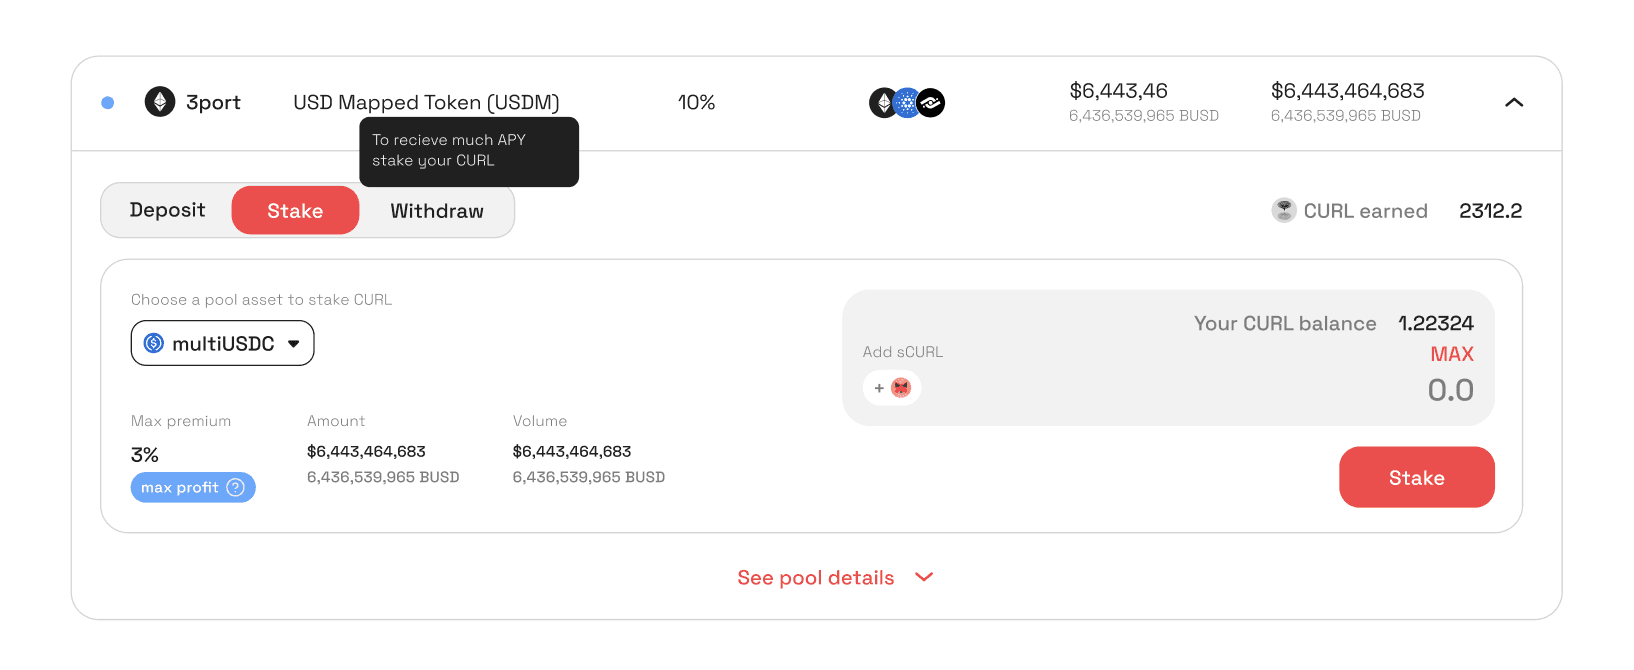Collapse the 3port pool row chevron
The height and width of the screenshot is (670, 1634).
click(1514, 103)
